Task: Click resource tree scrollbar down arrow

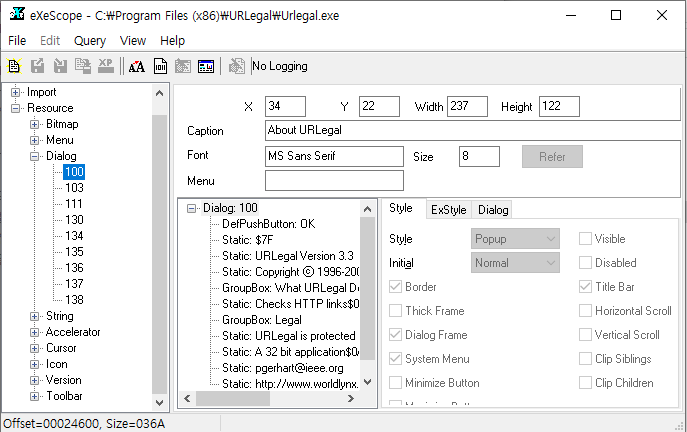Action: click(159, 402)
